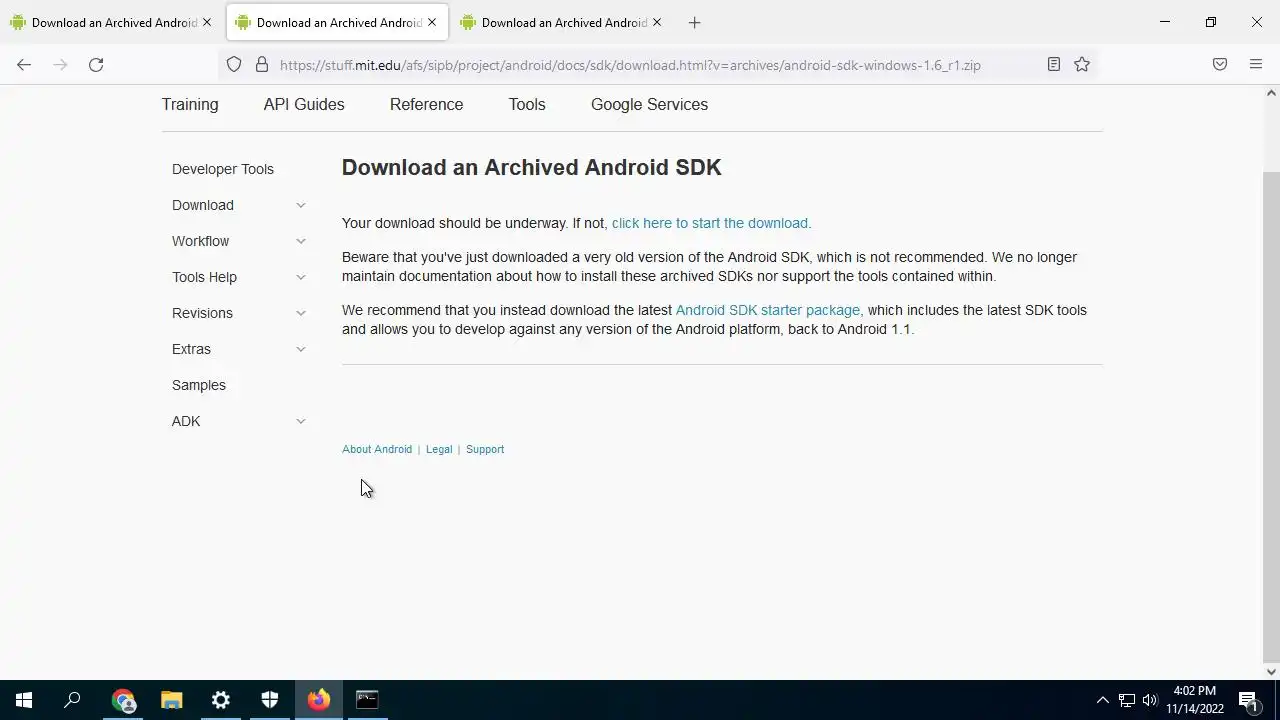Close the third browser tab
This screenshot has height=720, width=1280.
pyautogui.click(x=657, y=22)
